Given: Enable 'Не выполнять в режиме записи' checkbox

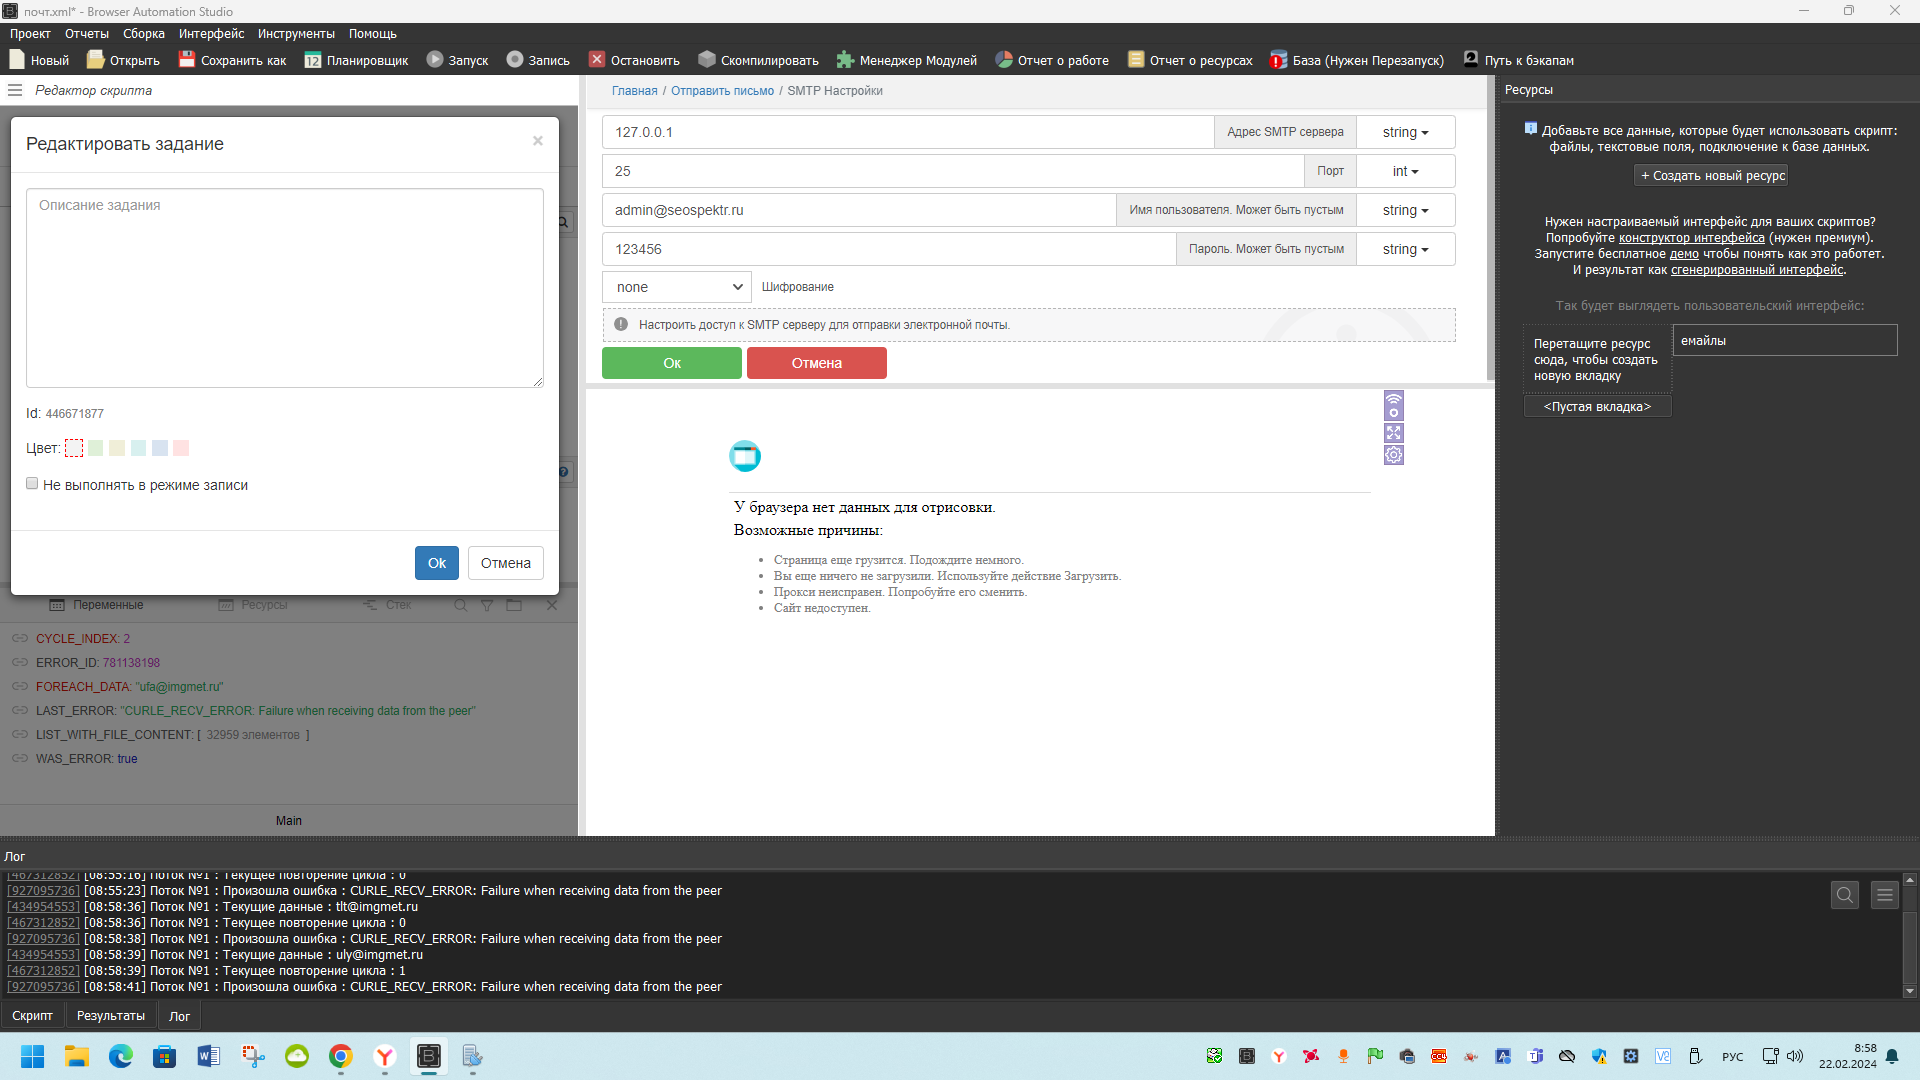Looking at the screenshot, I should click(x=32, y=484).
